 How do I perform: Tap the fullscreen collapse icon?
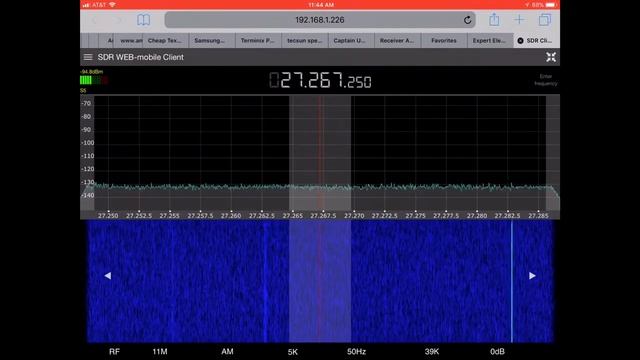pos(551,57)
